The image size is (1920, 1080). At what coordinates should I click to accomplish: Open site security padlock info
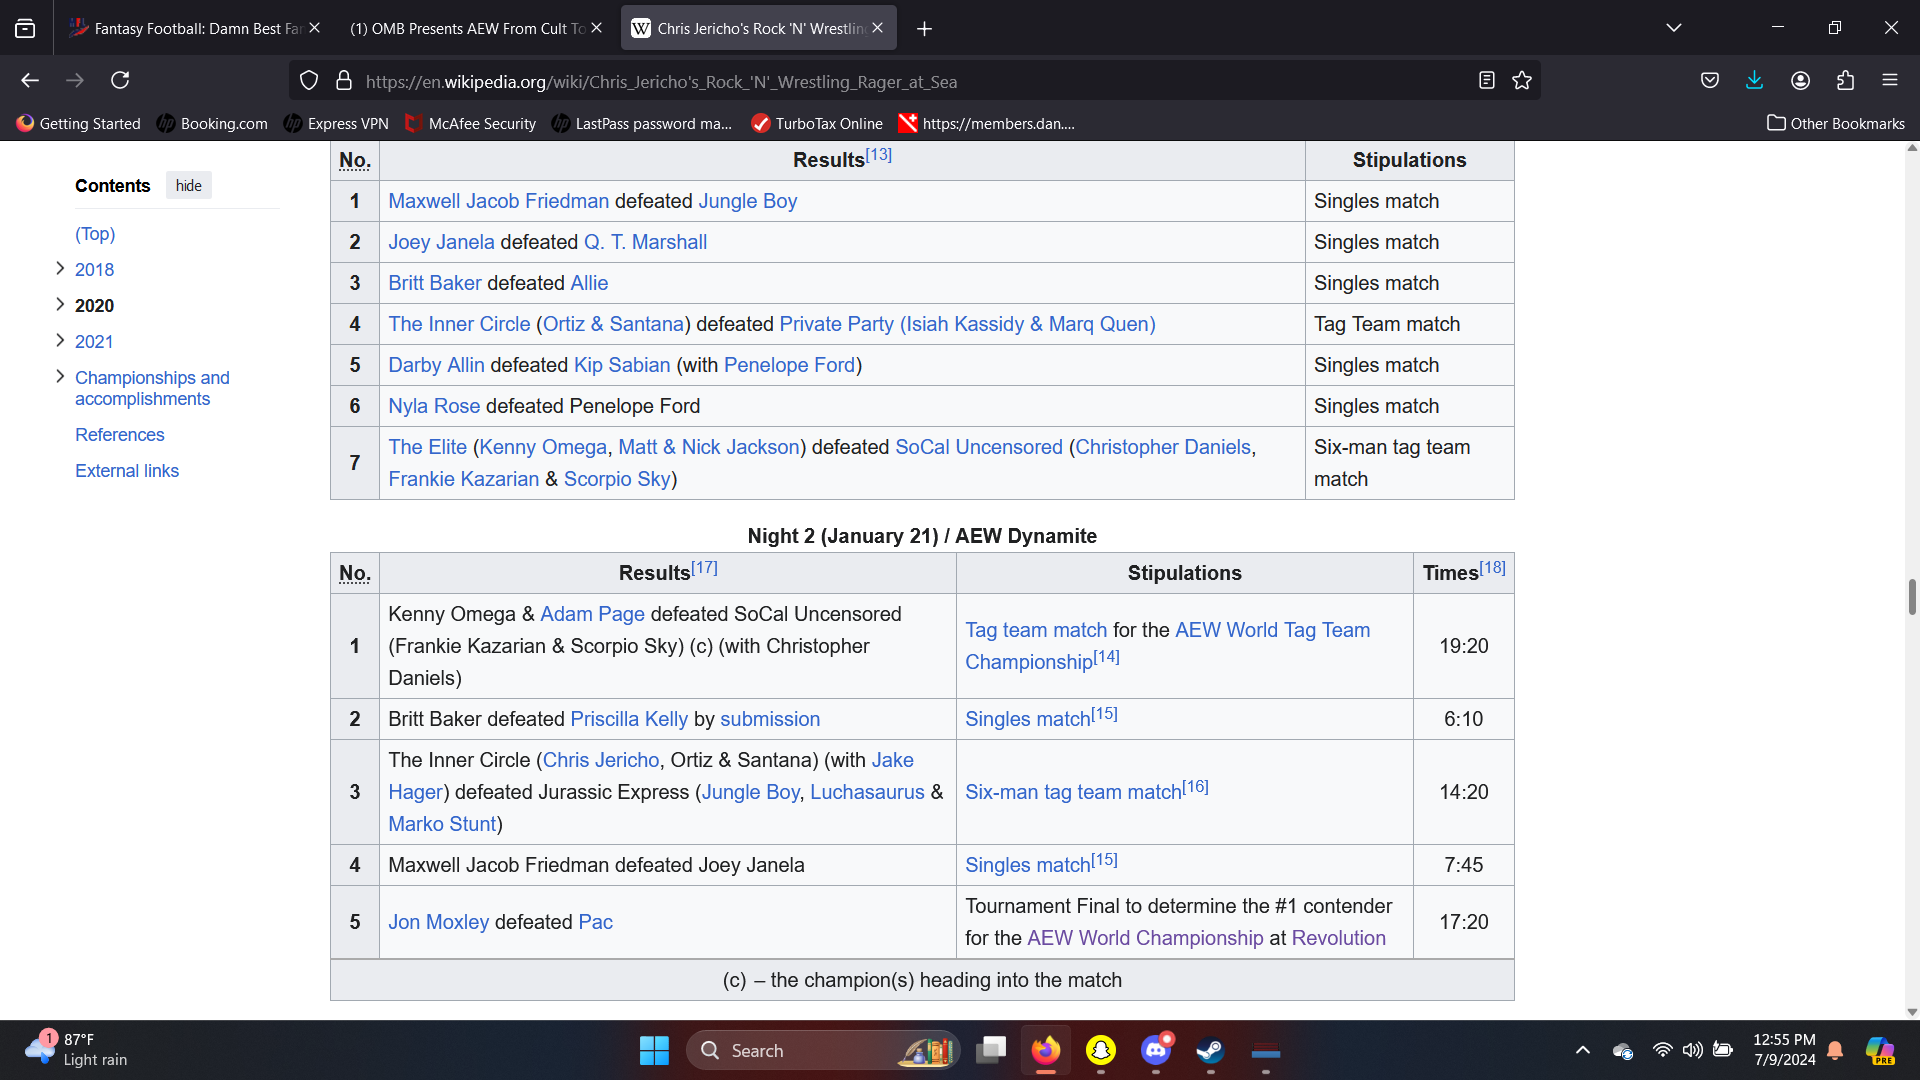coord(344,81)
